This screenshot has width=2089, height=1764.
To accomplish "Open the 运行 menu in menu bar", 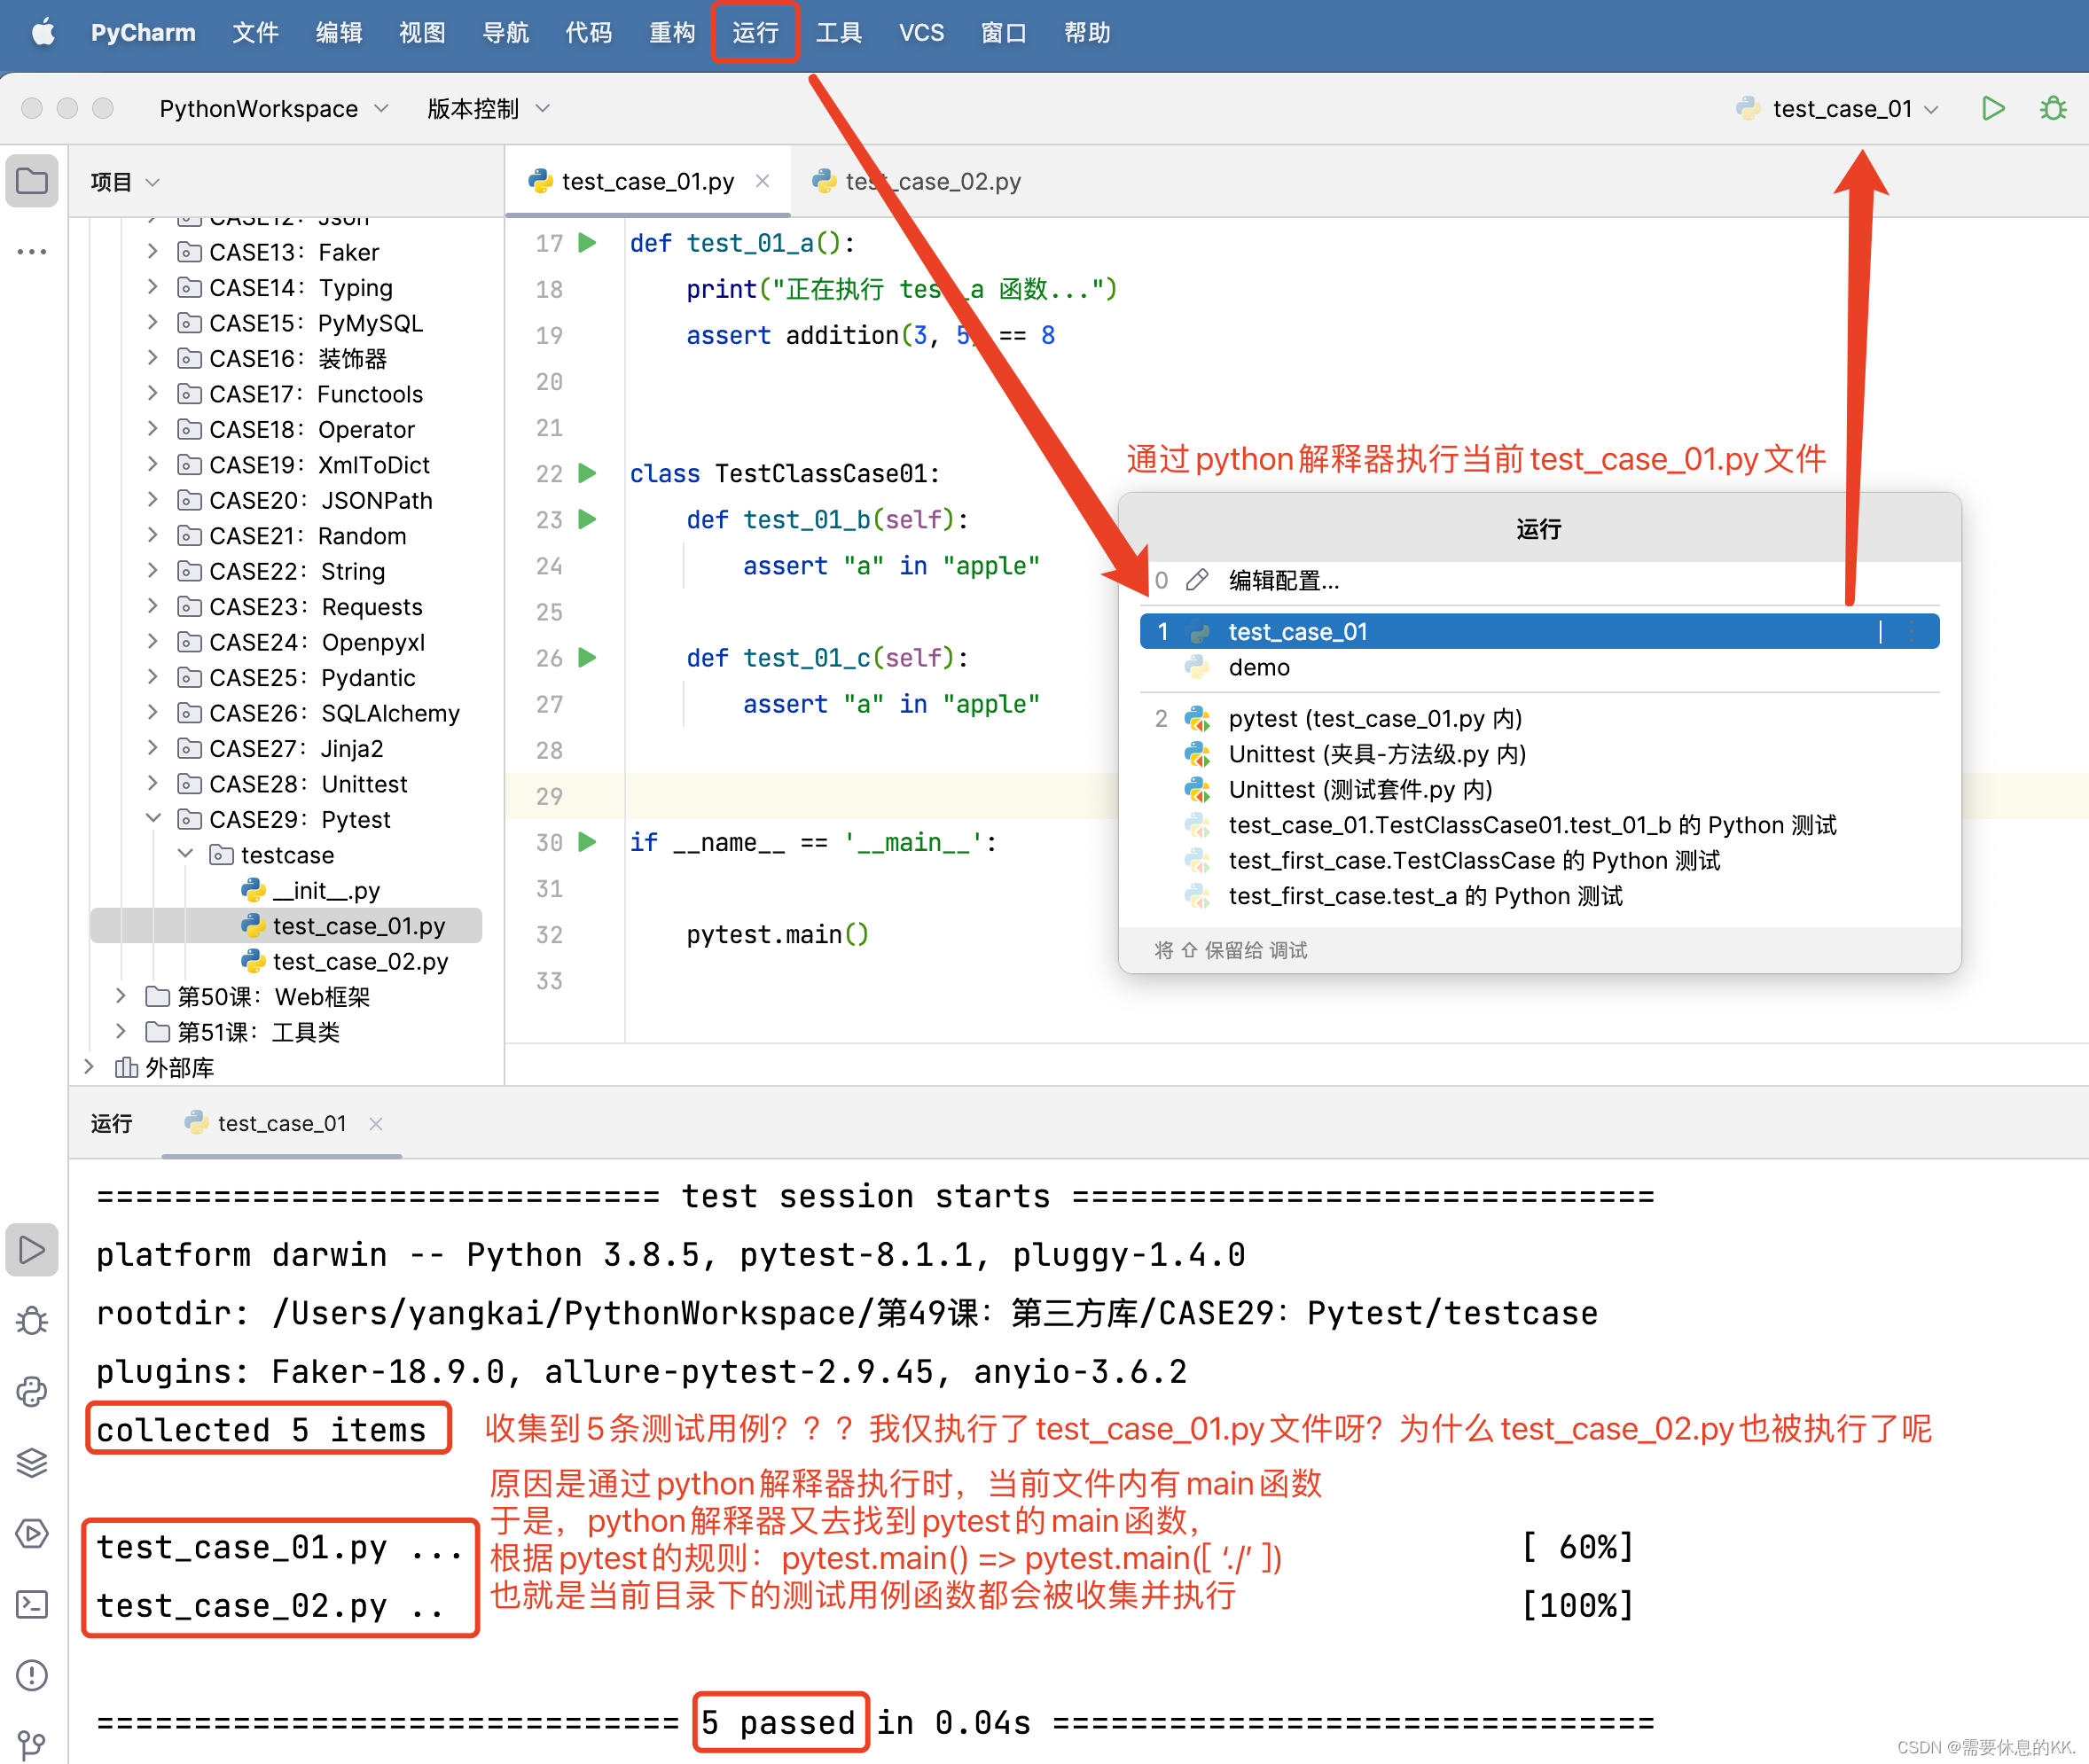I will coord(755,32).
